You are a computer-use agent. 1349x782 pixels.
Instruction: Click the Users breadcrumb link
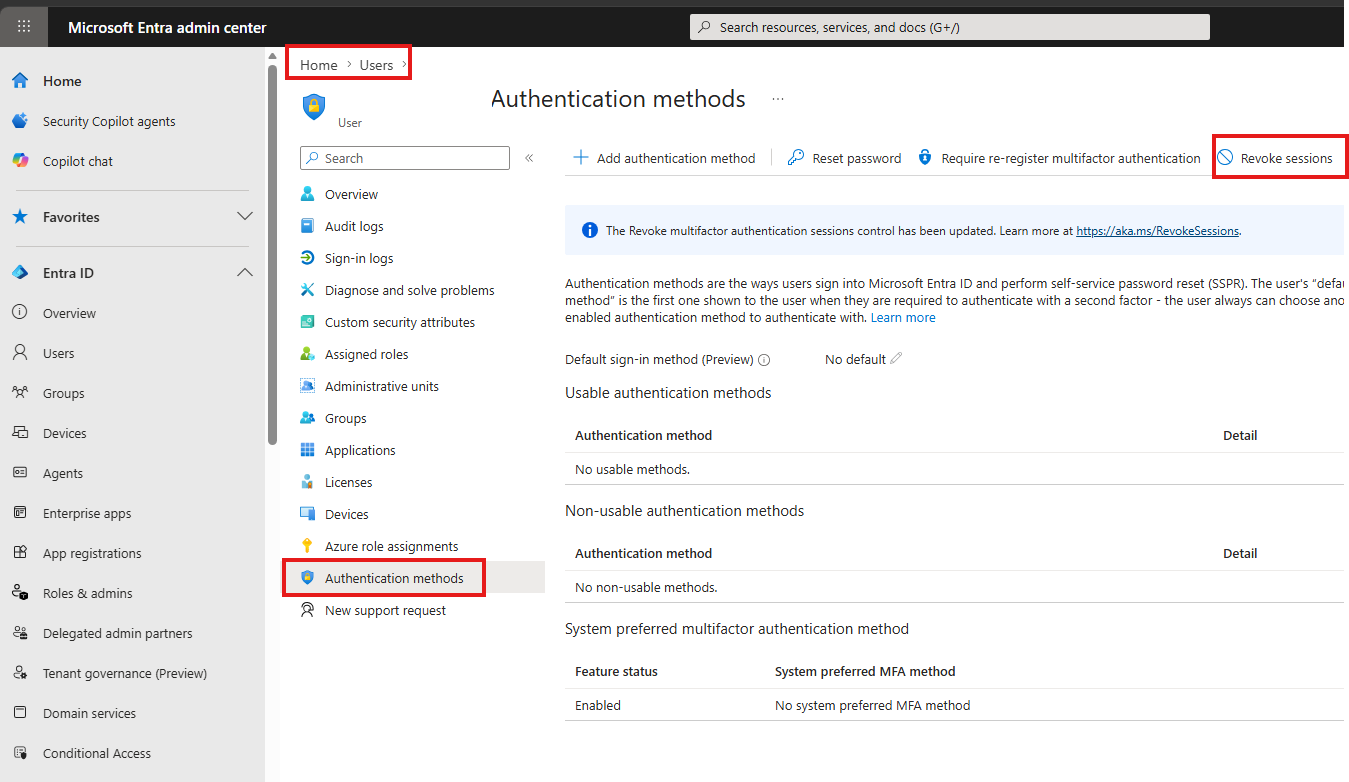377,65
